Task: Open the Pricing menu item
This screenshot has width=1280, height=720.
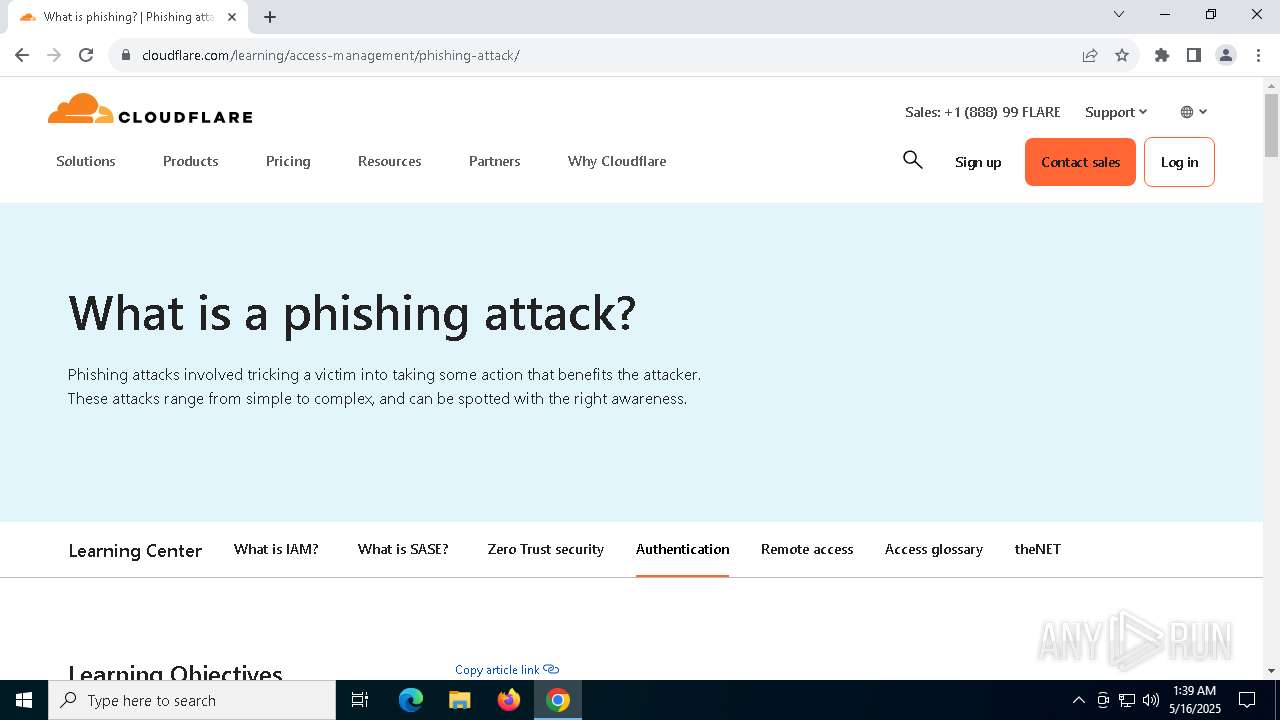Action: pos(288,161)
